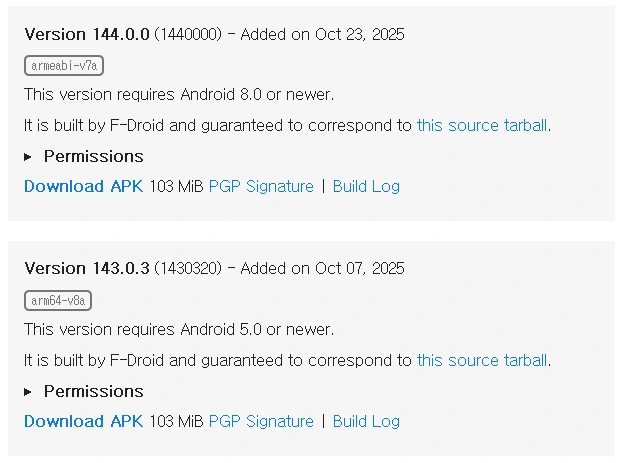This screenshot has width=621, height=463.
Task: Click the armeabi-v7a architecture tag
Action: [x=64, y=66]
